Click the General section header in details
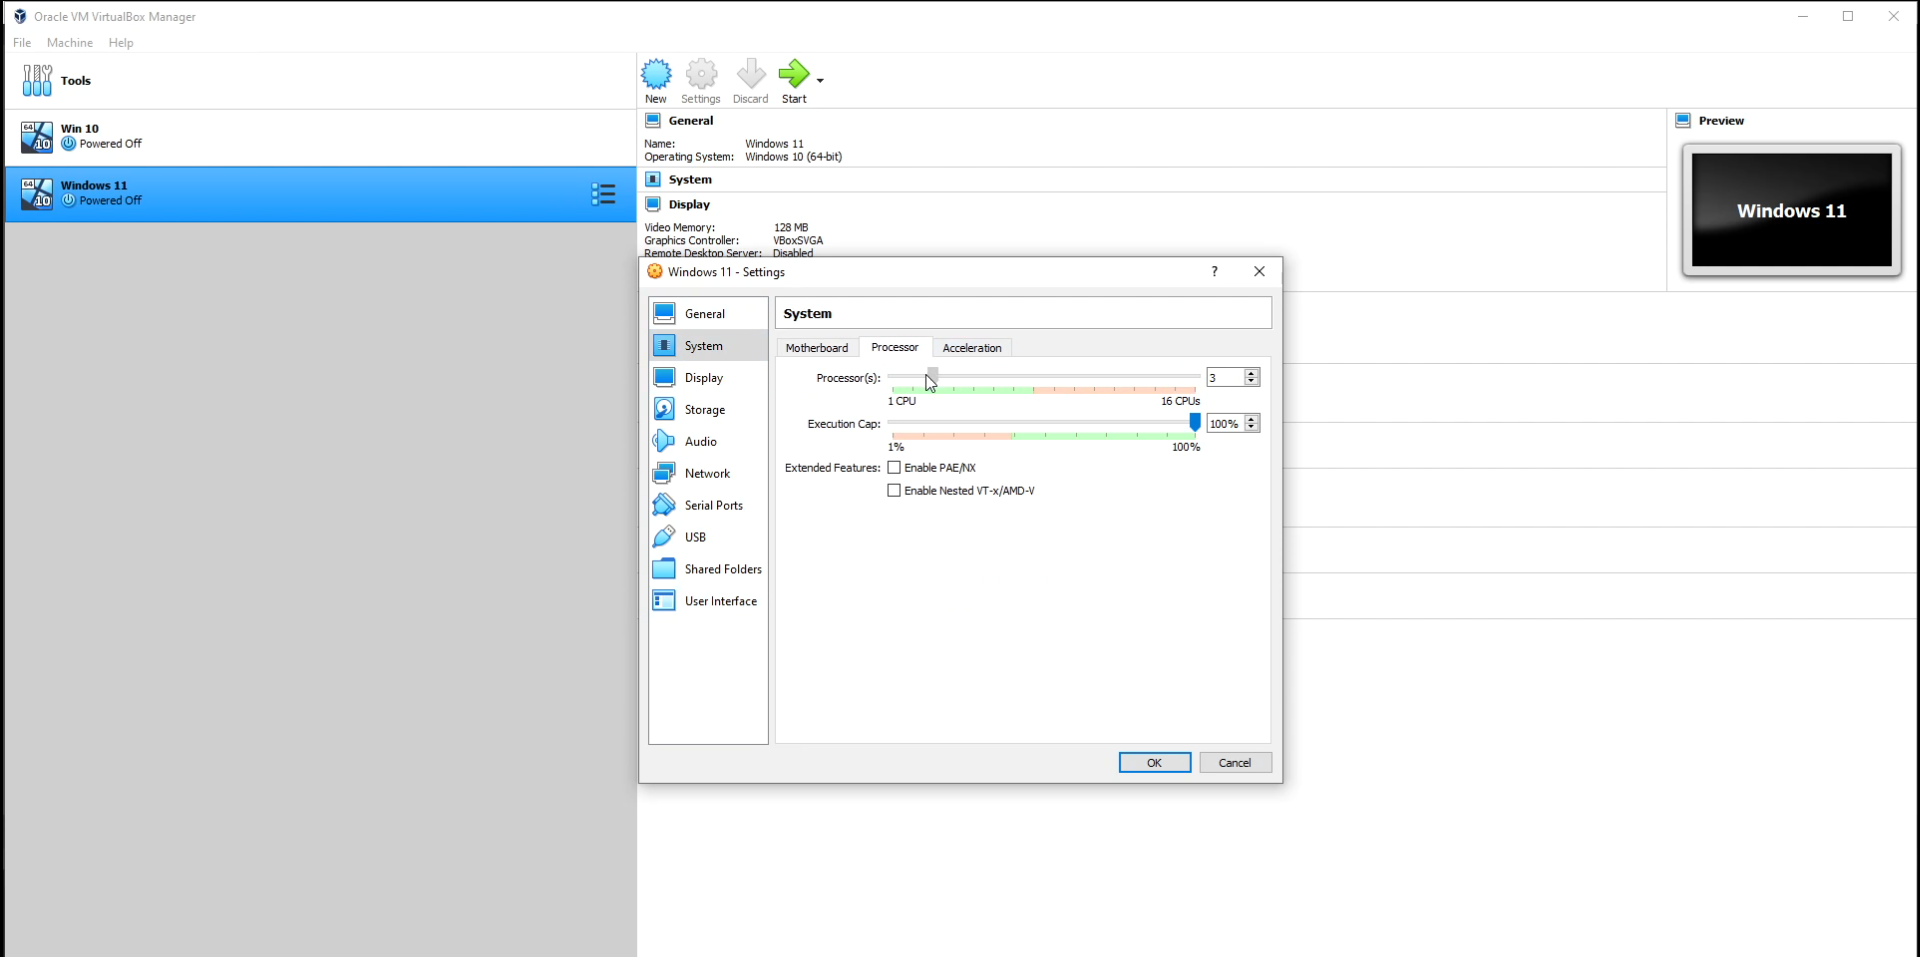The image size is (1920, 957). pyautogui.click(x=690, y=121)
